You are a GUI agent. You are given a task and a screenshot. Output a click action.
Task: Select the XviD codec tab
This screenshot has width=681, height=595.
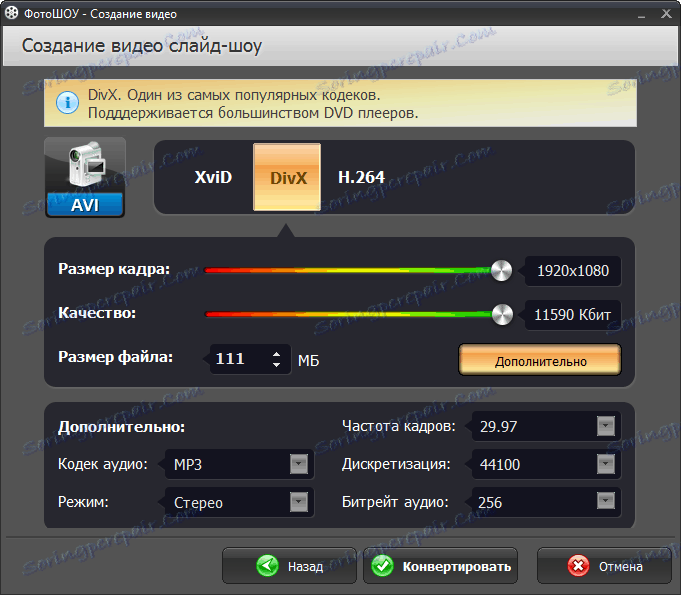pos(213,177)
